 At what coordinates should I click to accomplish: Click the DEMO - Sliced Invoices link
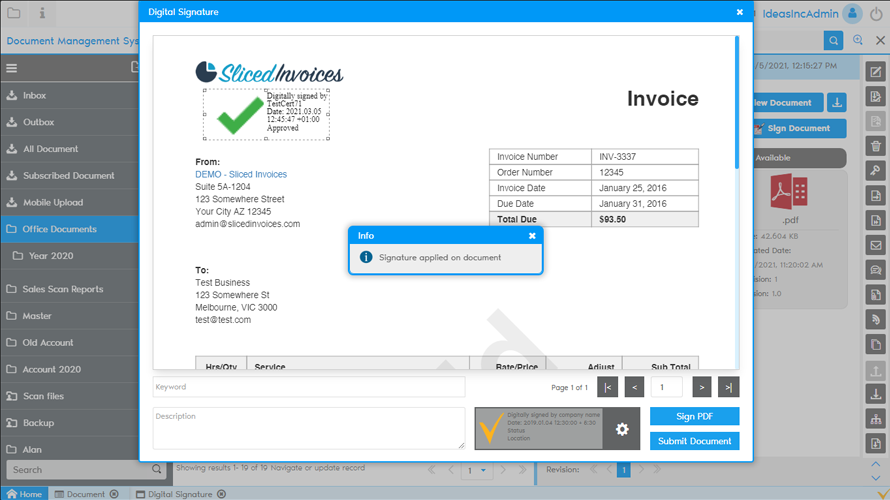click(x=241, y=174)
